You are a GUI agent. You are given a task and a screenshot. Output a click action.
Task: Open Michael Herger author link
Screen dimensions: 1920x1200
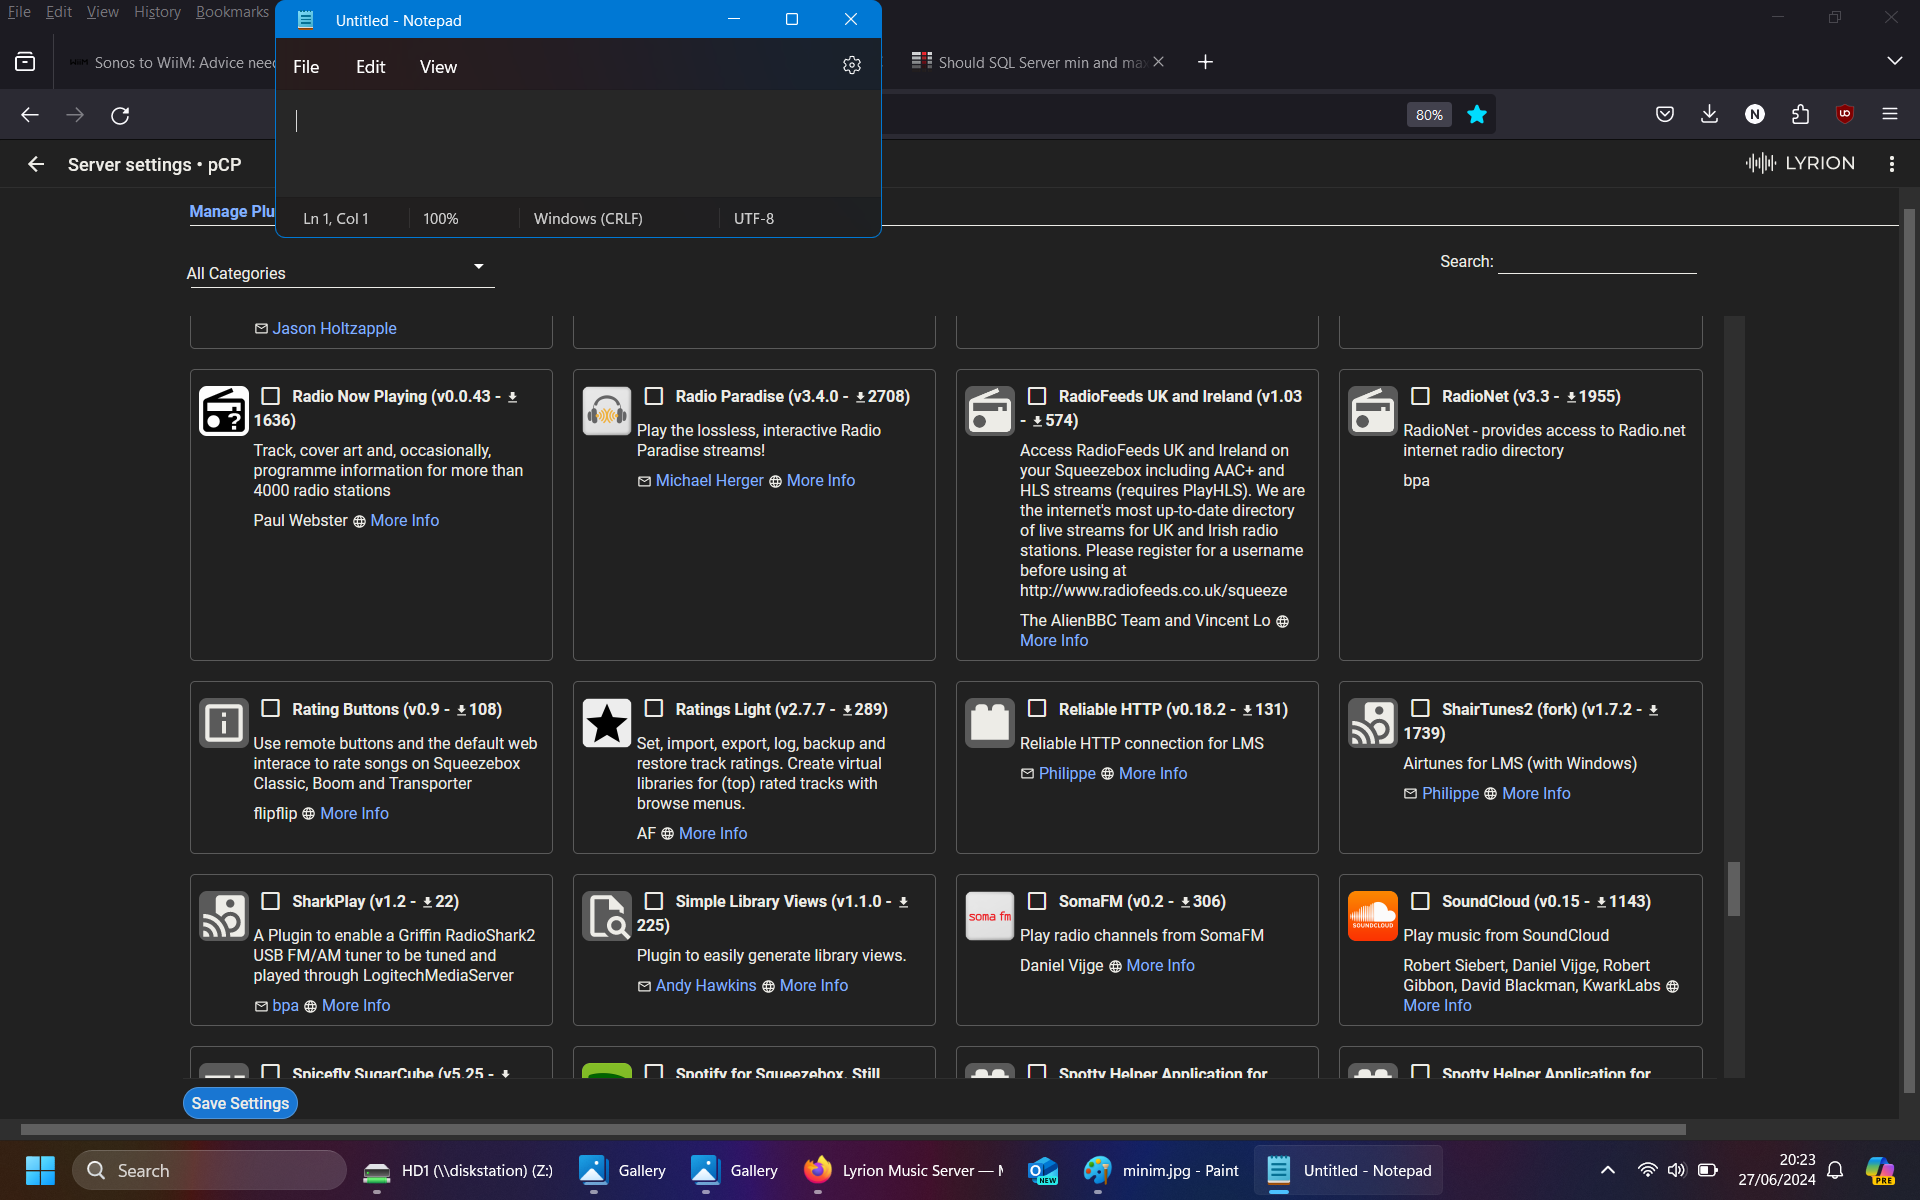[x=709, y=480]
